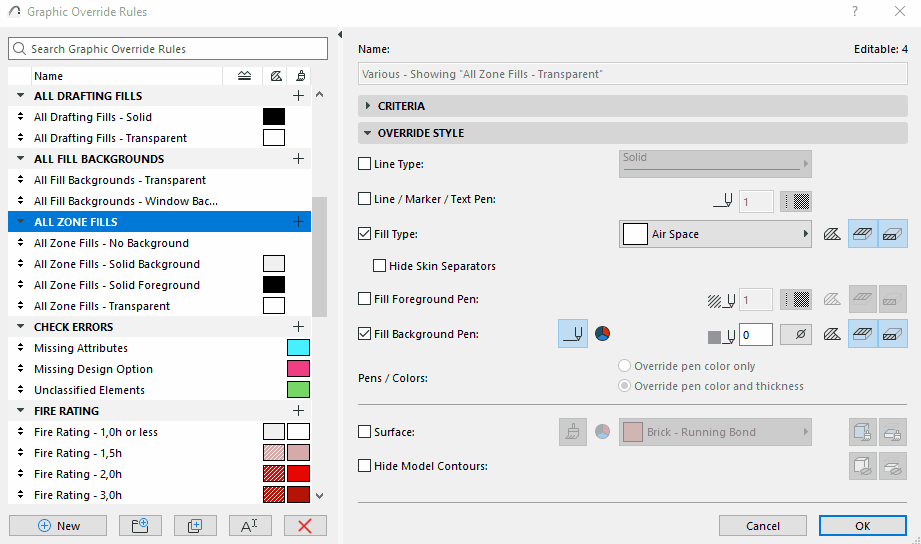Collapse the ALL FILL BACKGROUNDS group

pyautogui.click(x=21, y=159)
